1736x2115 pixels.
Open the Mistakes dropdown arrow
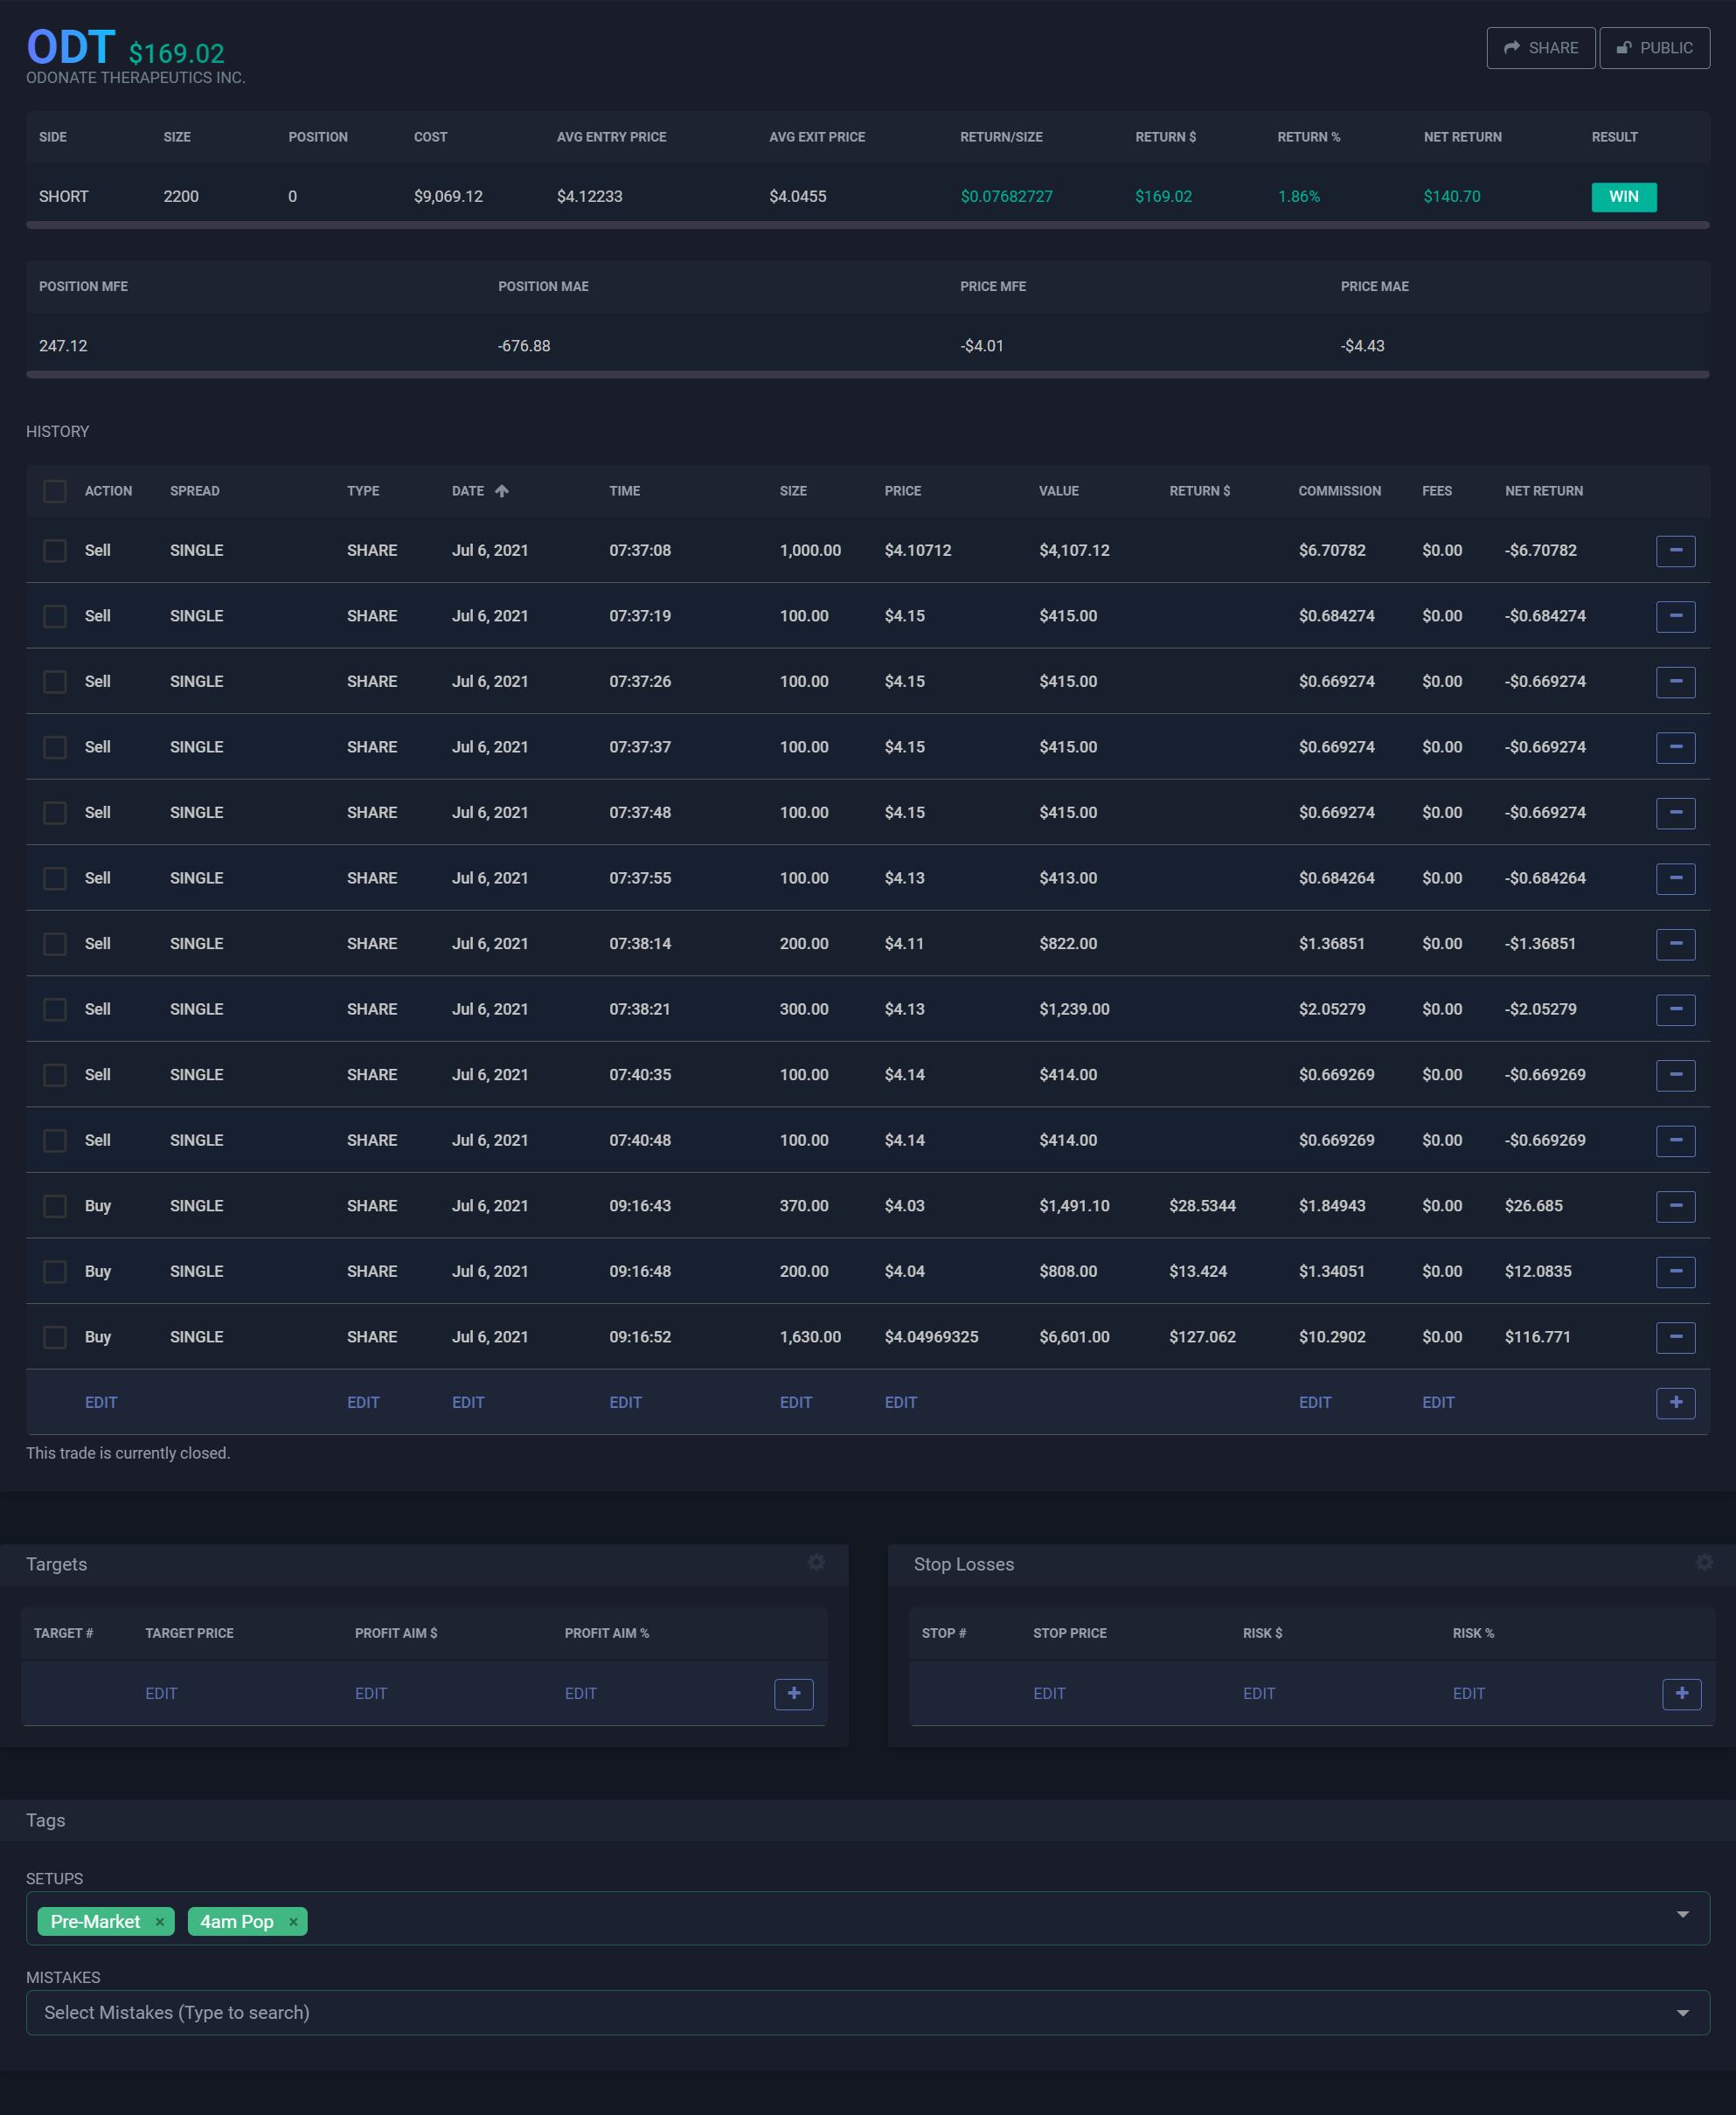tap(1682, 2013)
